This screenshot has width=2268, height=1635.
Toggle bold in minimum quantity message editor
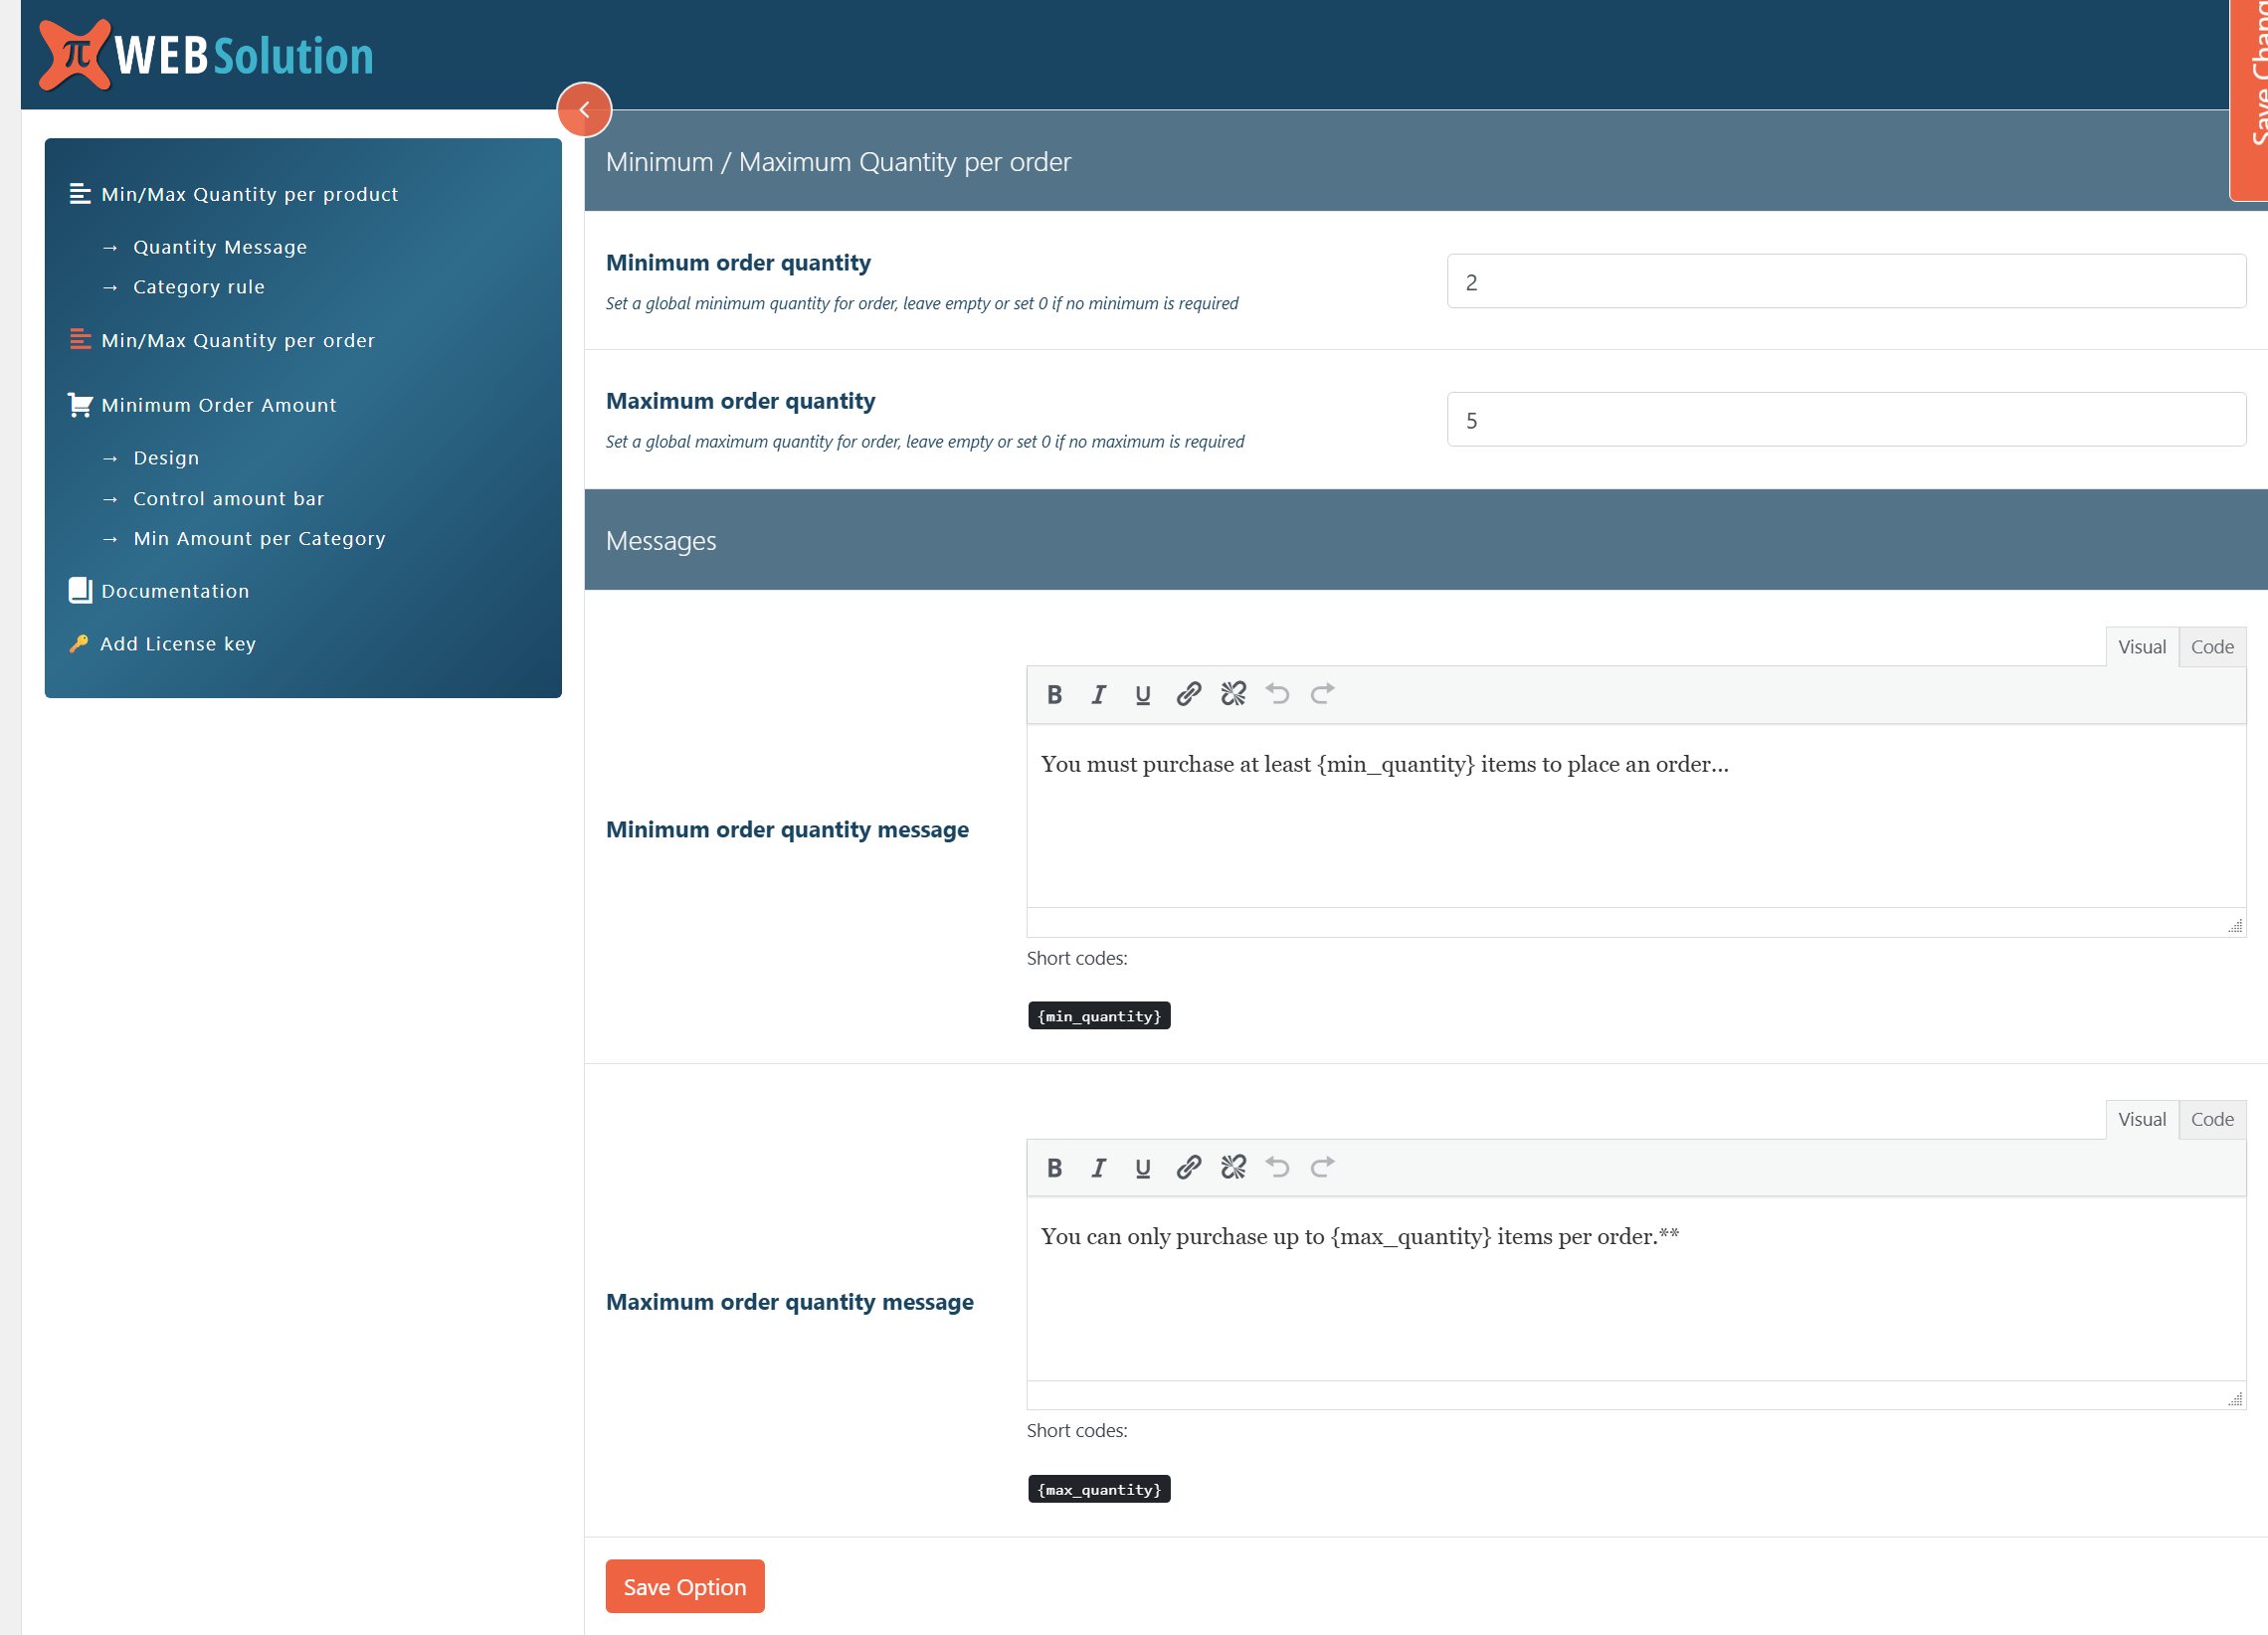1055,694
